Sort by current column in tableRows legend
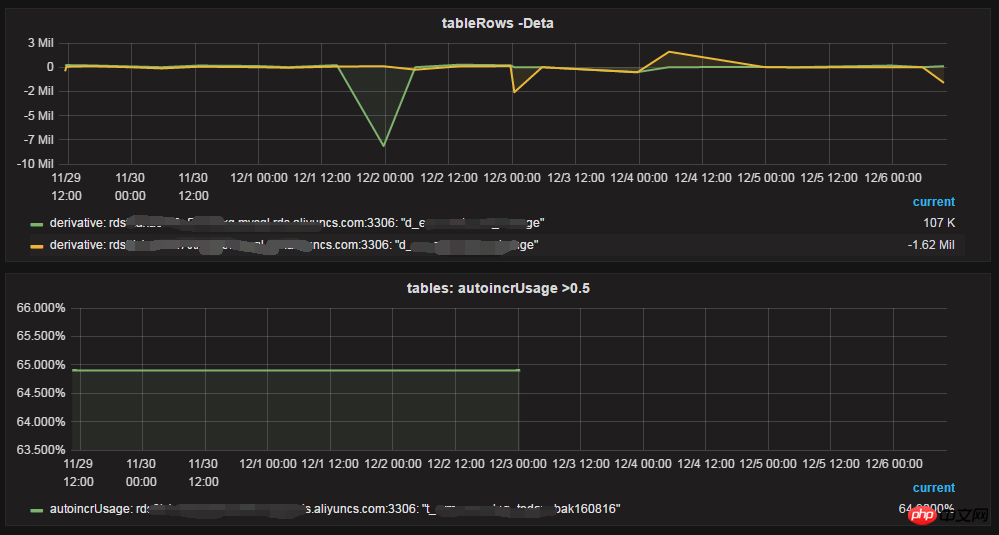 933,202
